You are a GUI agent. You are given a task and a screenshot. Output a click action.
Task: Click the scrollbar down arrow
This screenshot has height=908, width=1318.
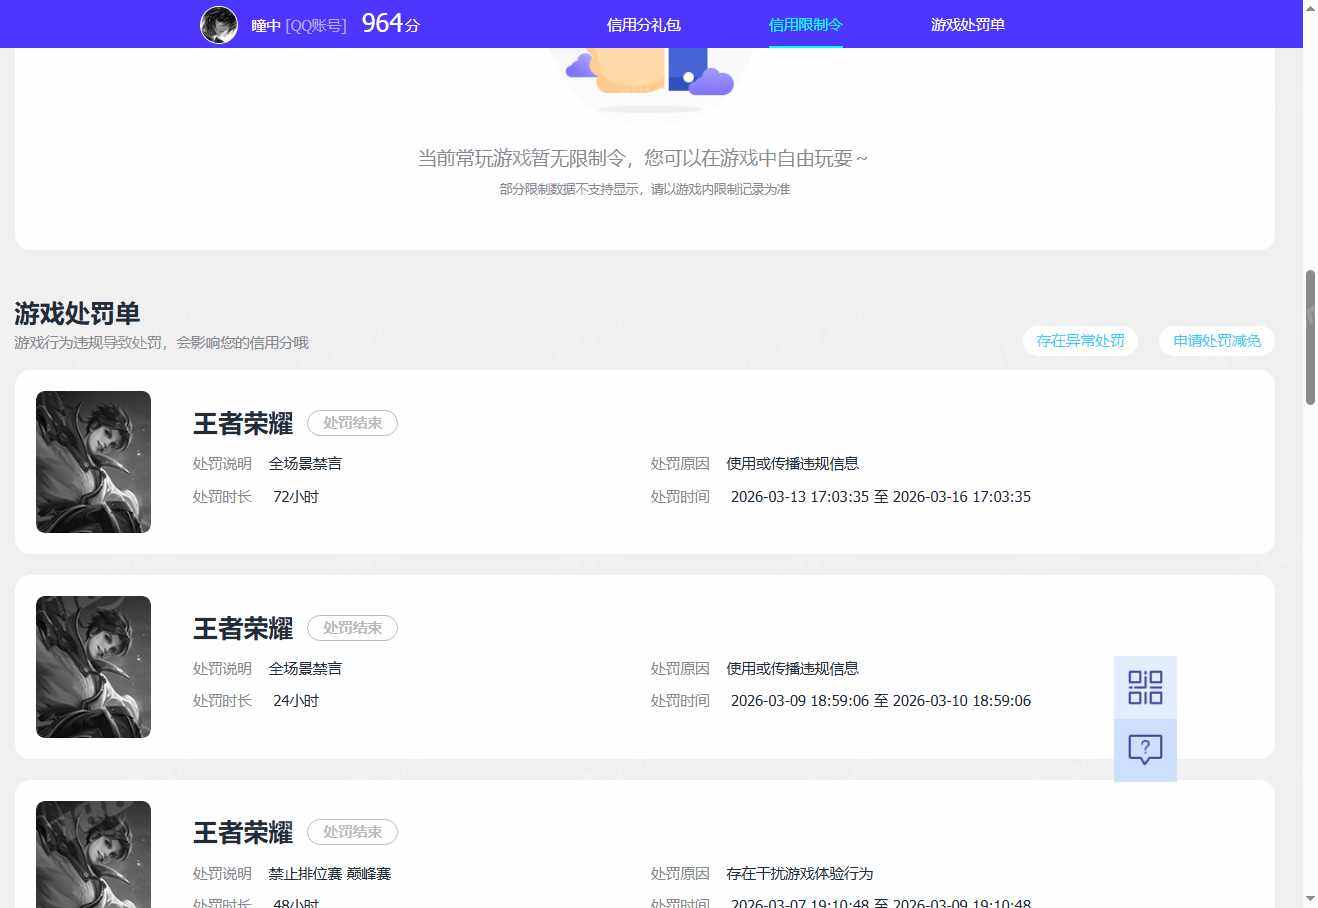pos(1310,899)
